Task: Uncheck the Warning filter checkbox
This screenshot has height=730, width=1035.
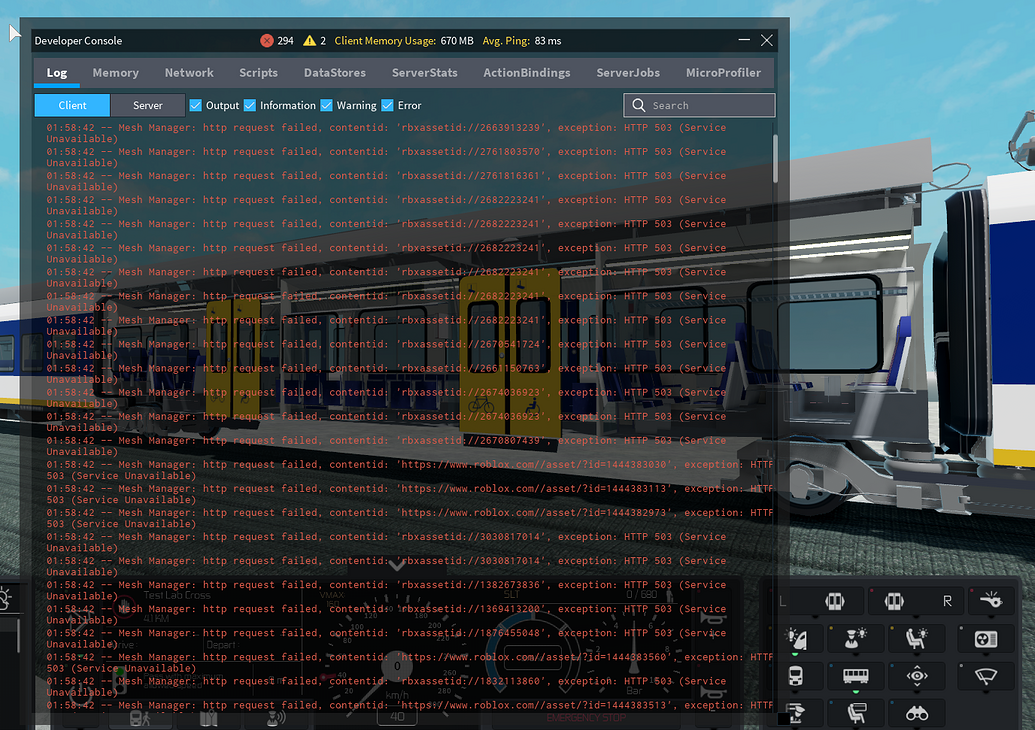Action: (x=326, y=105)
